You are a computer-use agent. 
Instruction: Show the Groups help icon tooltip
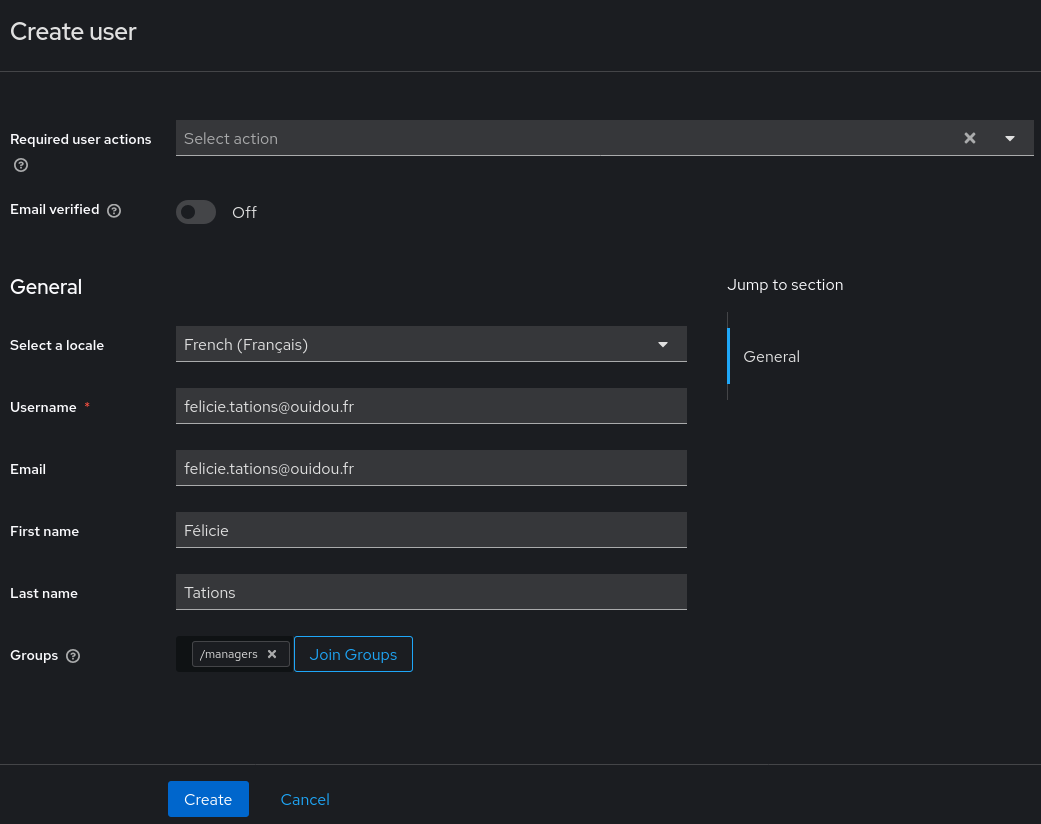click(73, 656)
